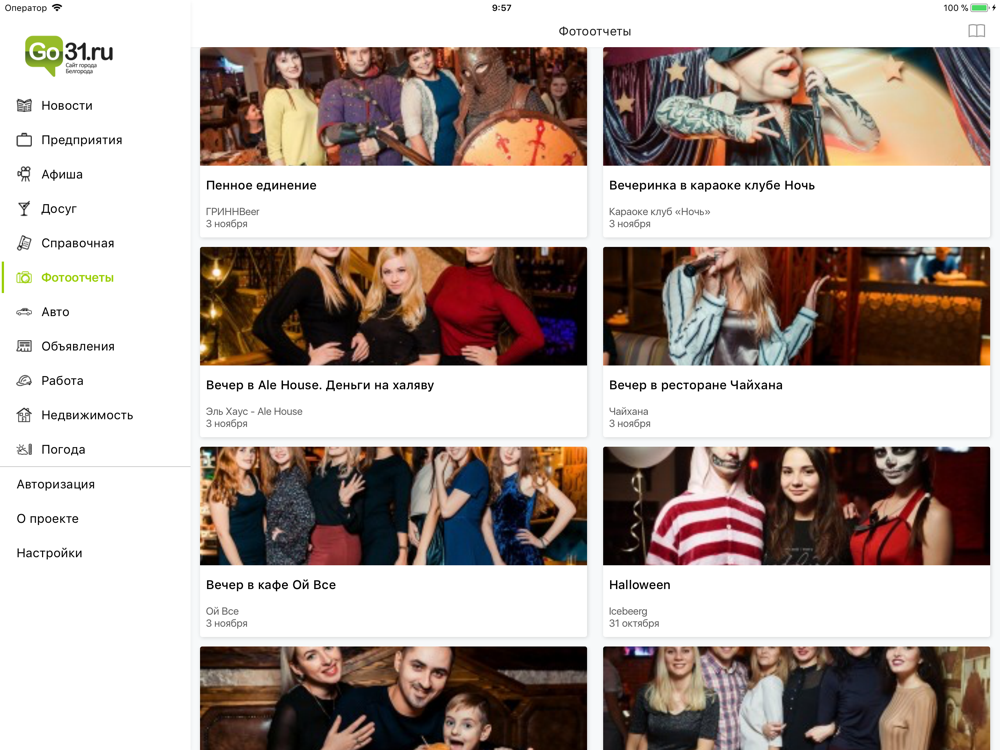The width and height of the screenshot is (1000, 750).
Task: Click the title Пенное единение
Action: click(261, 186)
